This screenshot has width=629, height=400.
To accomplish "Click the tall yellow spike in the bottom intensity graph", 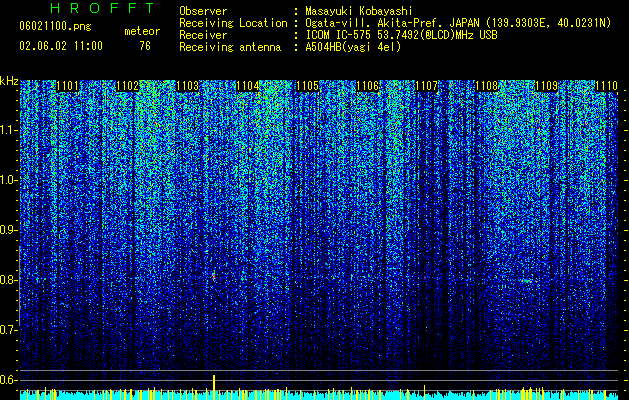I will [x=214, y=387].
